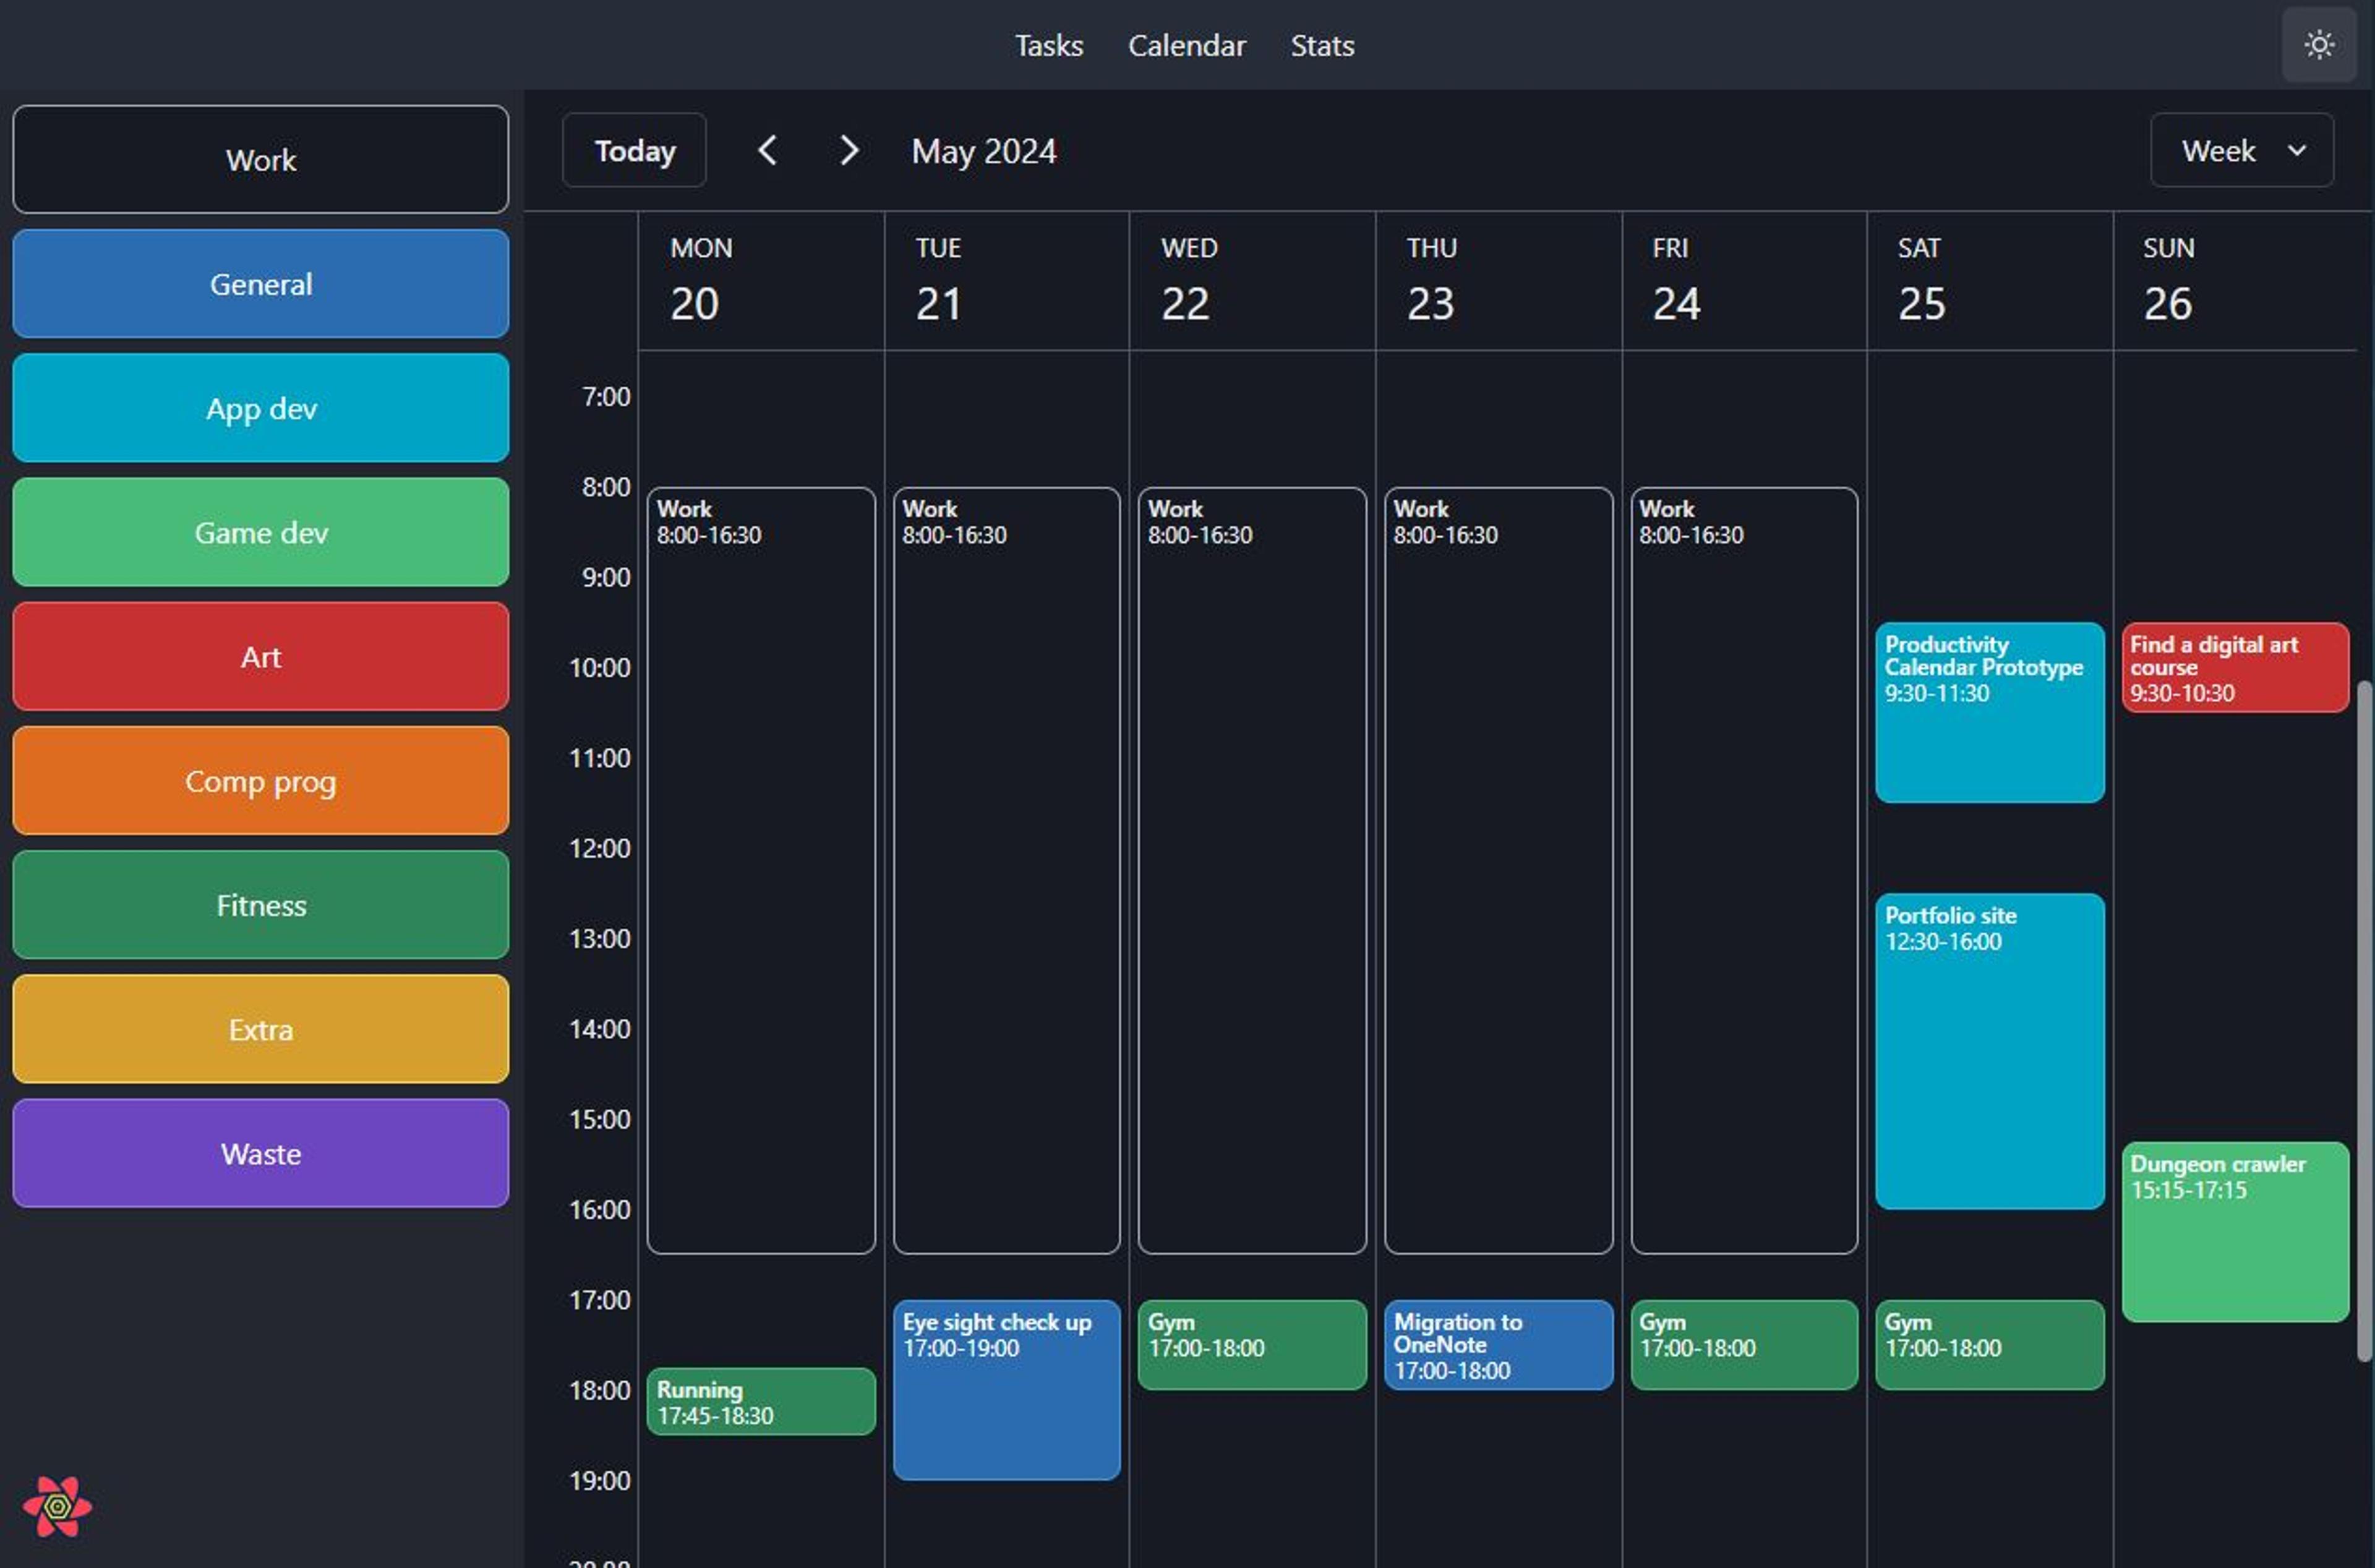Go to next week with right chevron
The height and width of the screenshot is (1568, 2375).
point(848,151)
